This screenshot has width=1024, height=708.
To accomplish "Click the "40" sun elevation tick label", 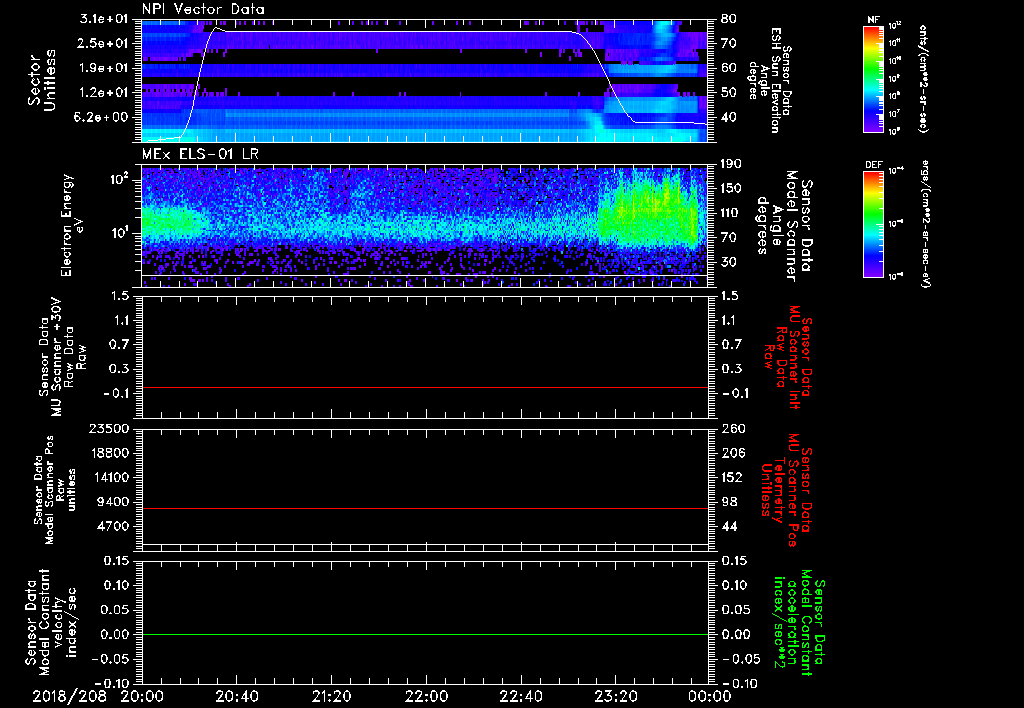I will point(728,118).
